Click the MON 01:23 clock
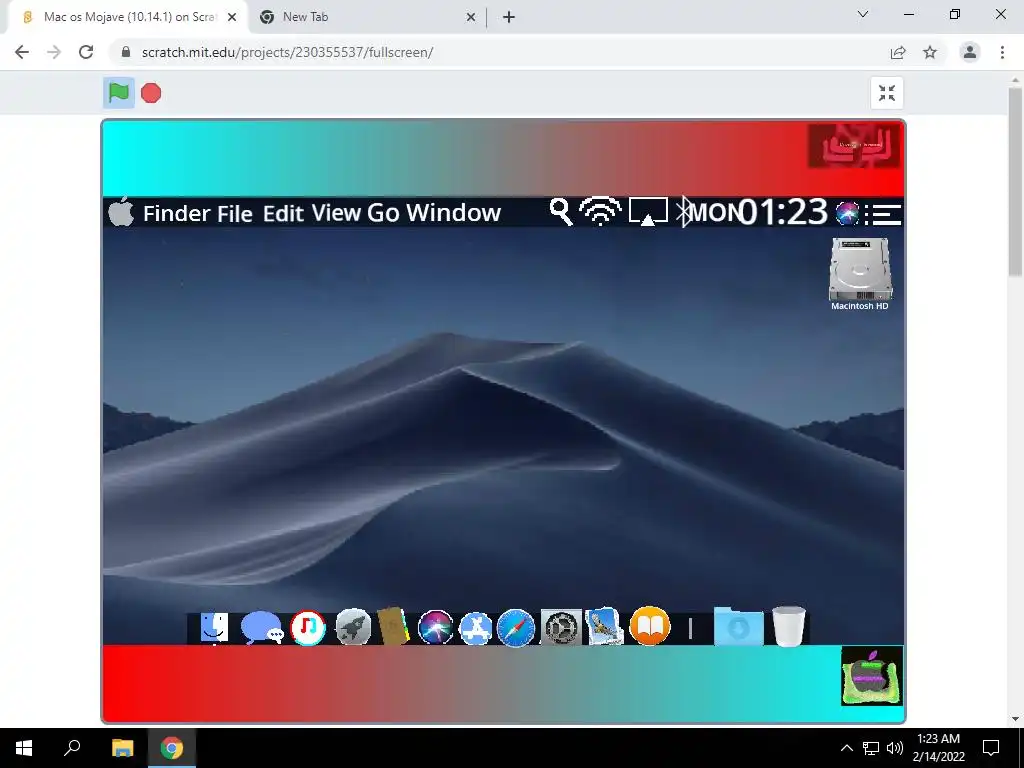1024x768 pixels. 759,212
